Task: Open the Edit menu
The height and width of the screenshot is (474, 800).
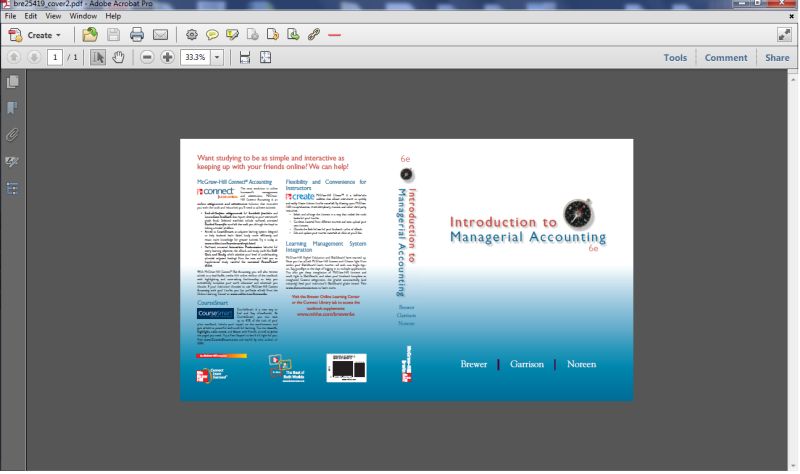Action: click(31, 16)
